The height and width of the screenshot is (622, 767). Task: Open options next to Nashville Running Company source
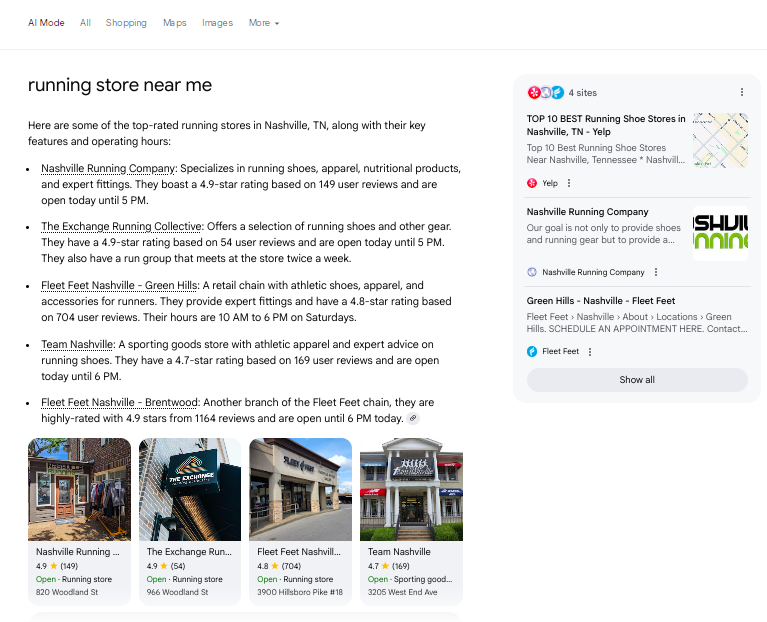656,272
